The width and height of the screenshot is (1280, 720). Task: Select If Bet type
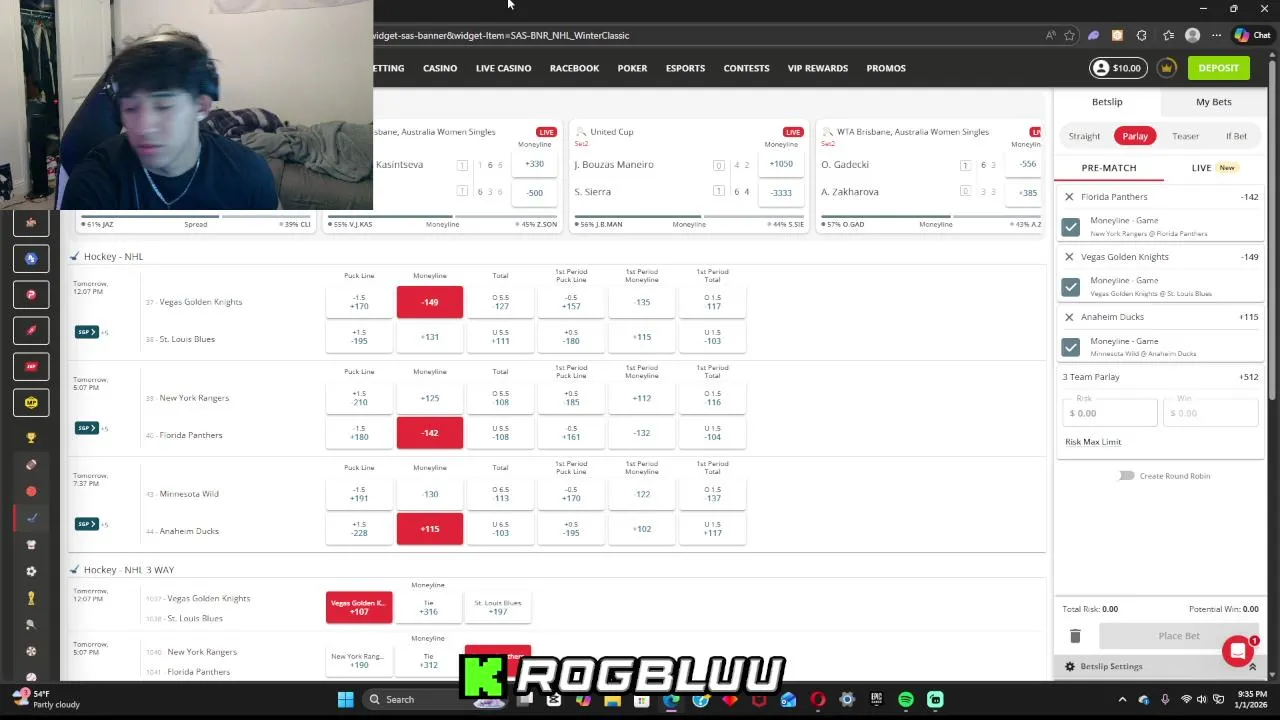[1236, 136]
